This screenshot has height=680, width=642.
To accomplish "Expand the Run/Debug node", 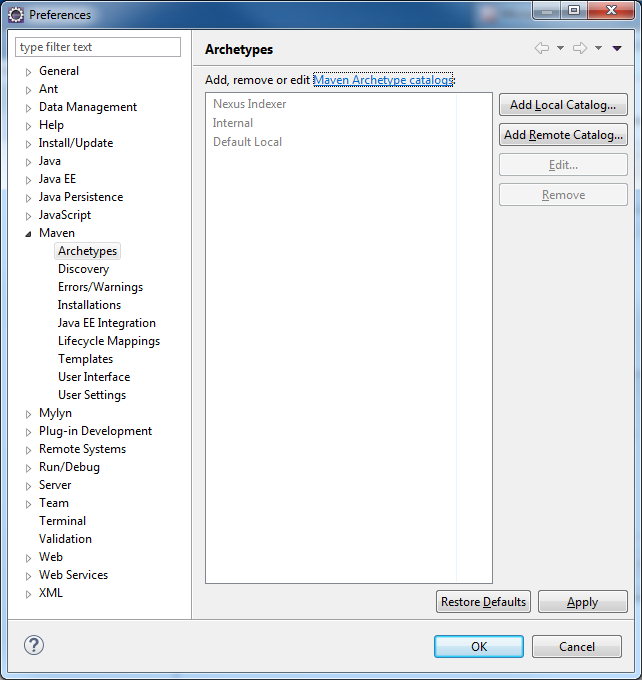I will click(29, 467).
